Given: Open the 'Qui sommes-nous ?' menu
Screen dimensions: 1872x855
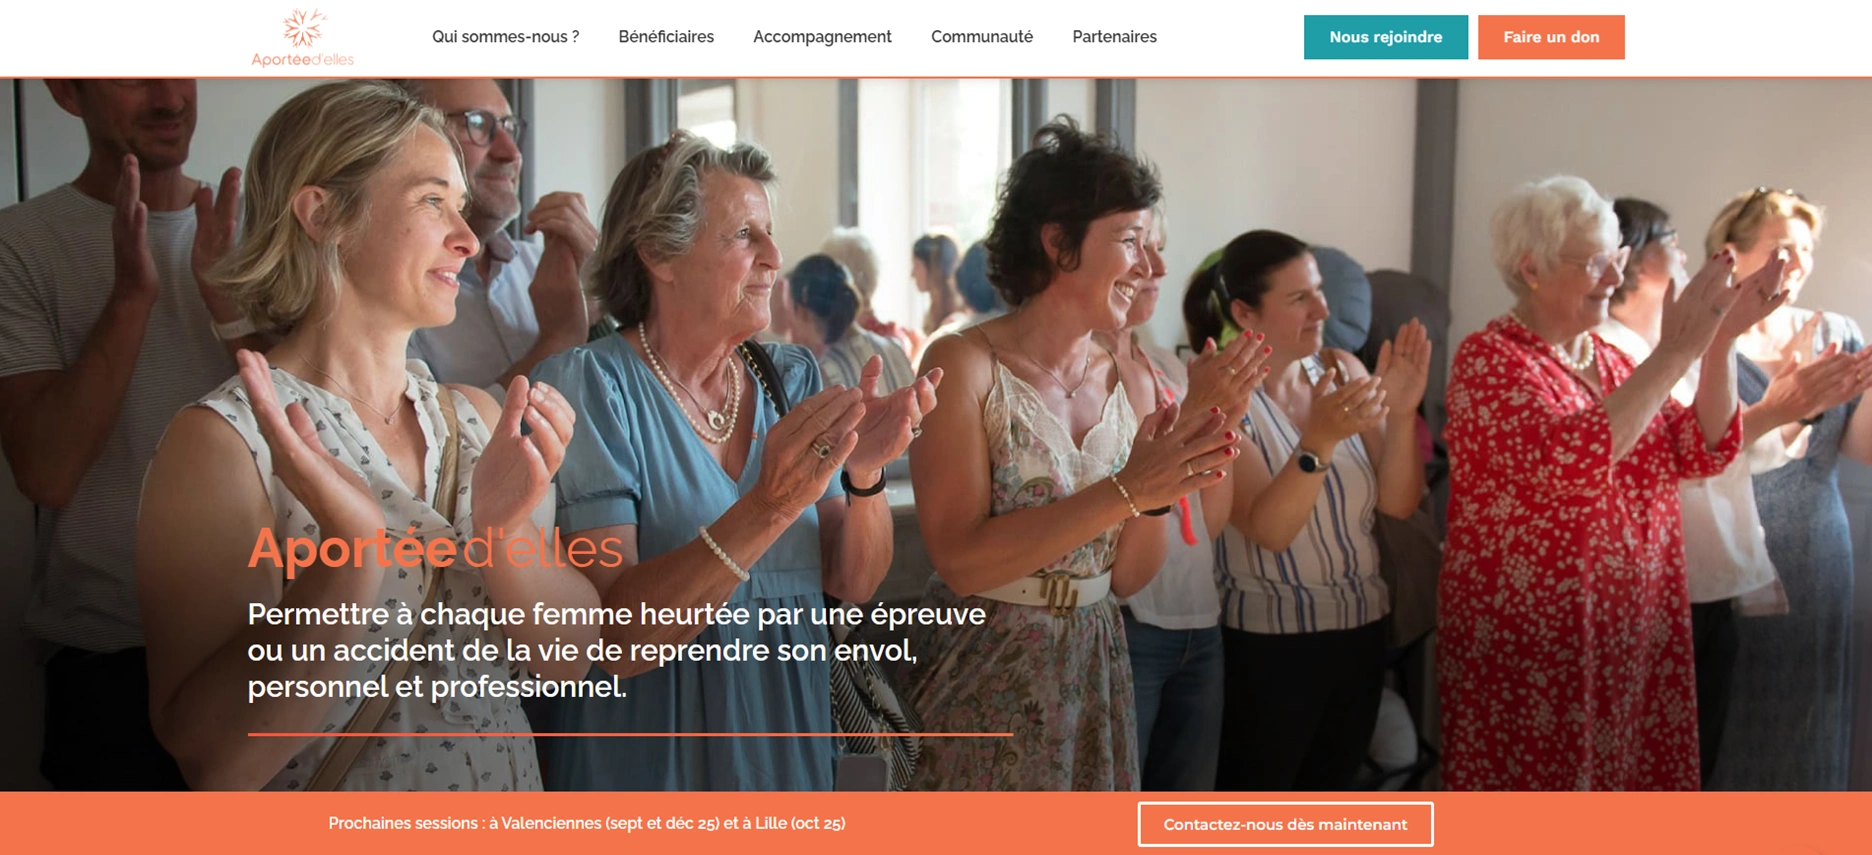Looking at the screenshot, I should click(505, 37).
